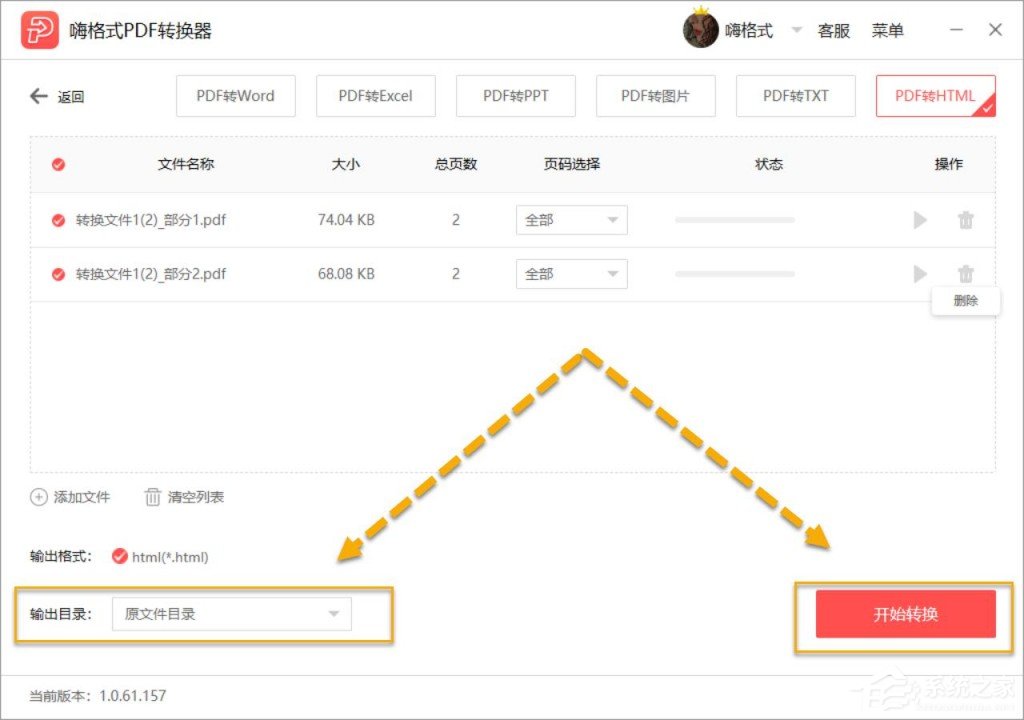Click 客服 to contact customer service
The width and height of the screenshot is (1024, 720).
[834, 30]
